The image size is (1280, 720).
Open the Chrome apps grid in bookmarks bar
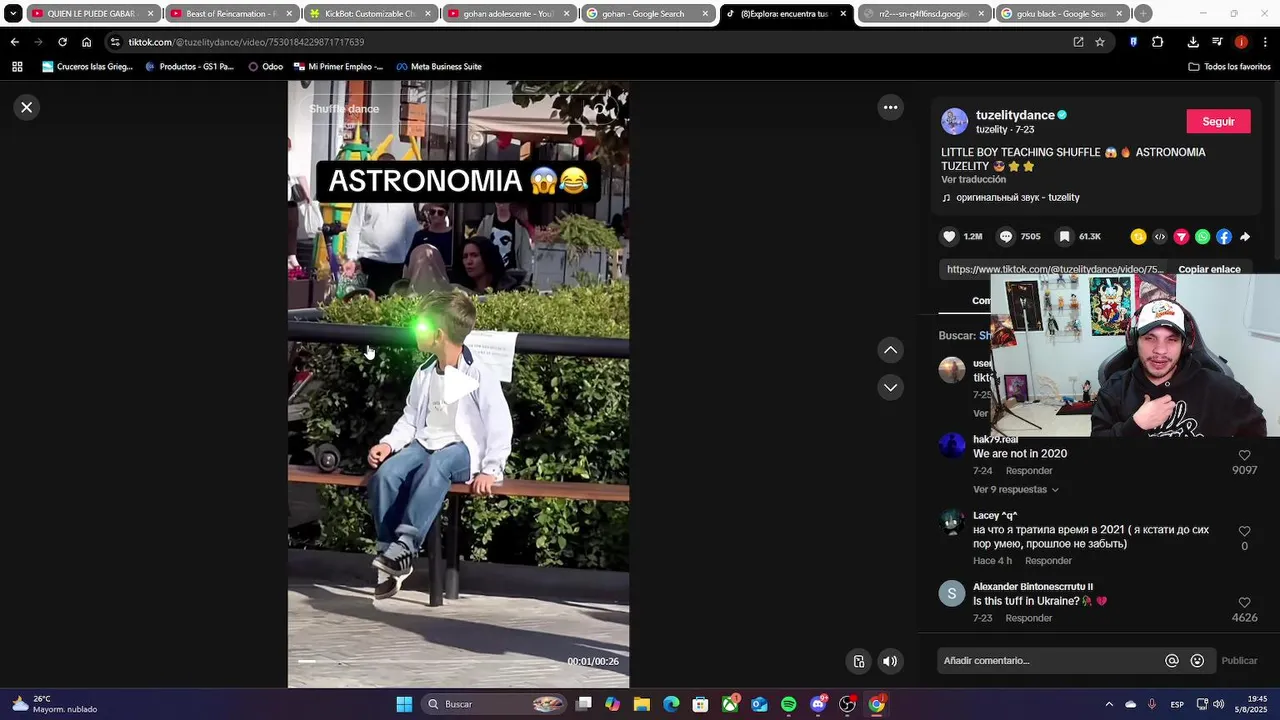tap(17, 67)
